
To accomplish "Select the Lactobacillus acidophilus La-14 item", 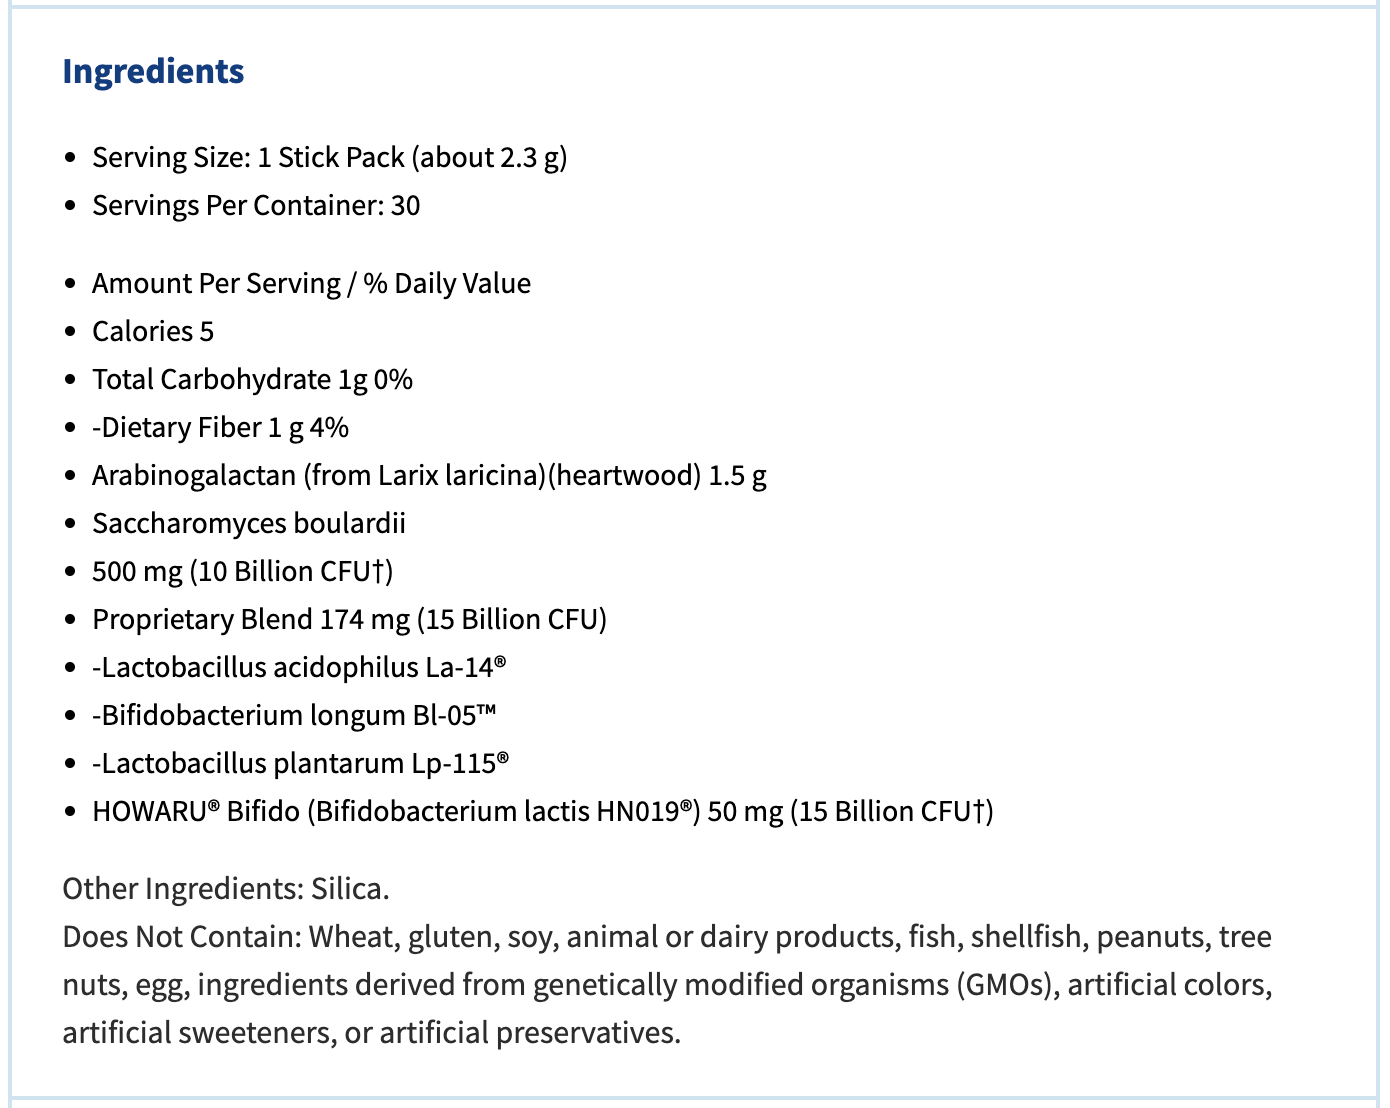I will 299,668.
